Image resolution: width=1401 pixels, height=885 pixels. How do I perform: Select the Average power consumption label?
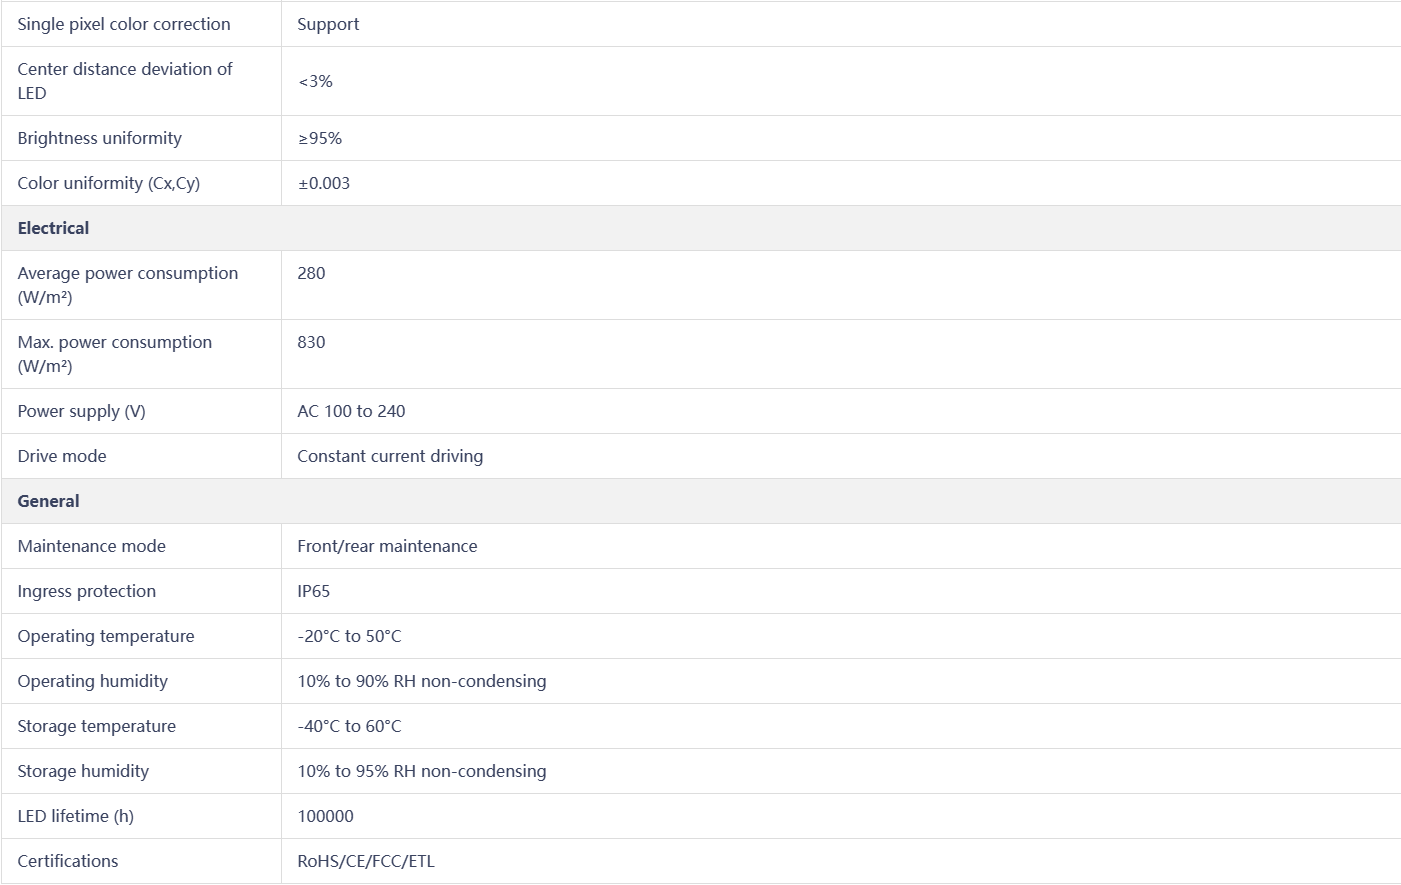coord(127,285)
